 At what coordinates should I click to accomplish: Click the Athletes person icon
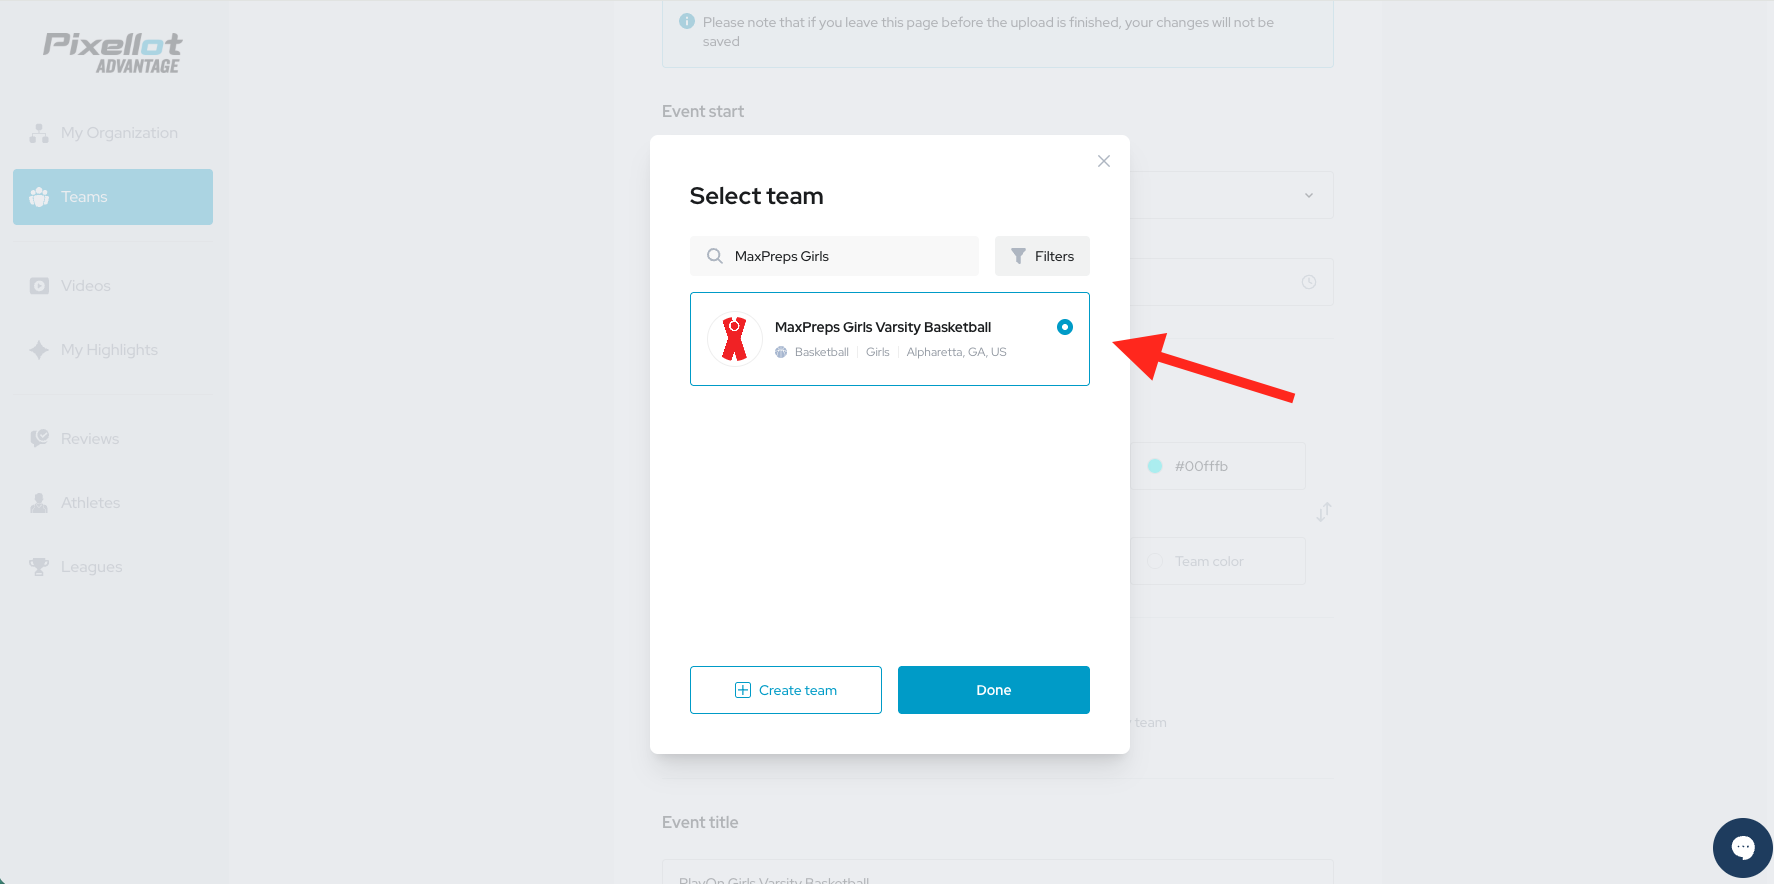point(39,503)
